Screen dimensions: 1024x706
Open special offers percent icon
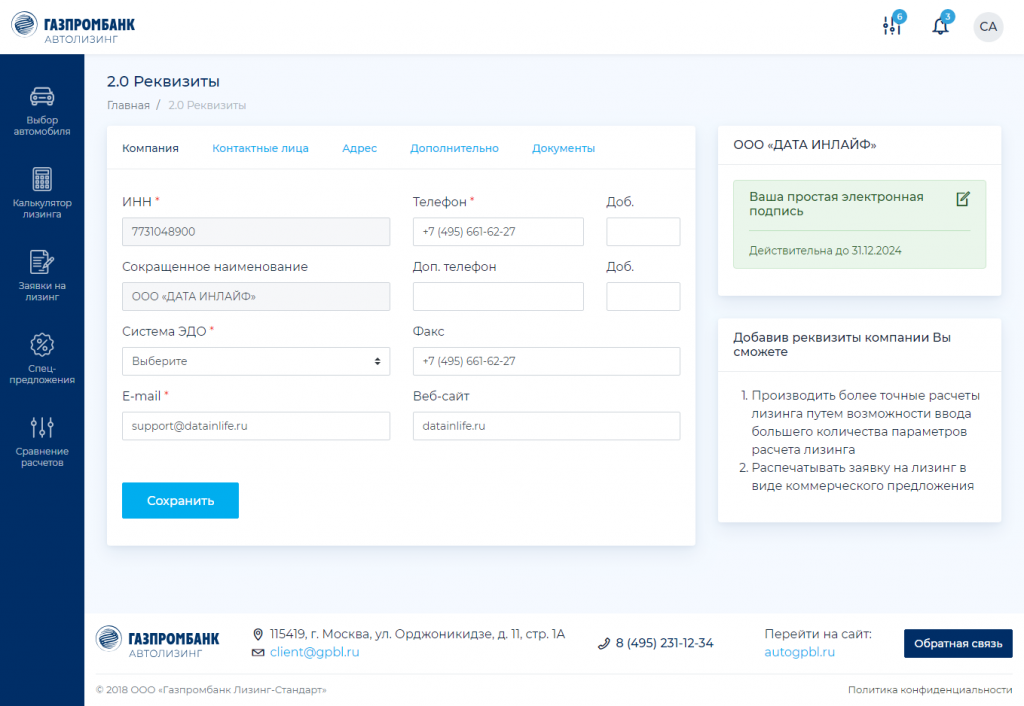(x=42, y=345)
